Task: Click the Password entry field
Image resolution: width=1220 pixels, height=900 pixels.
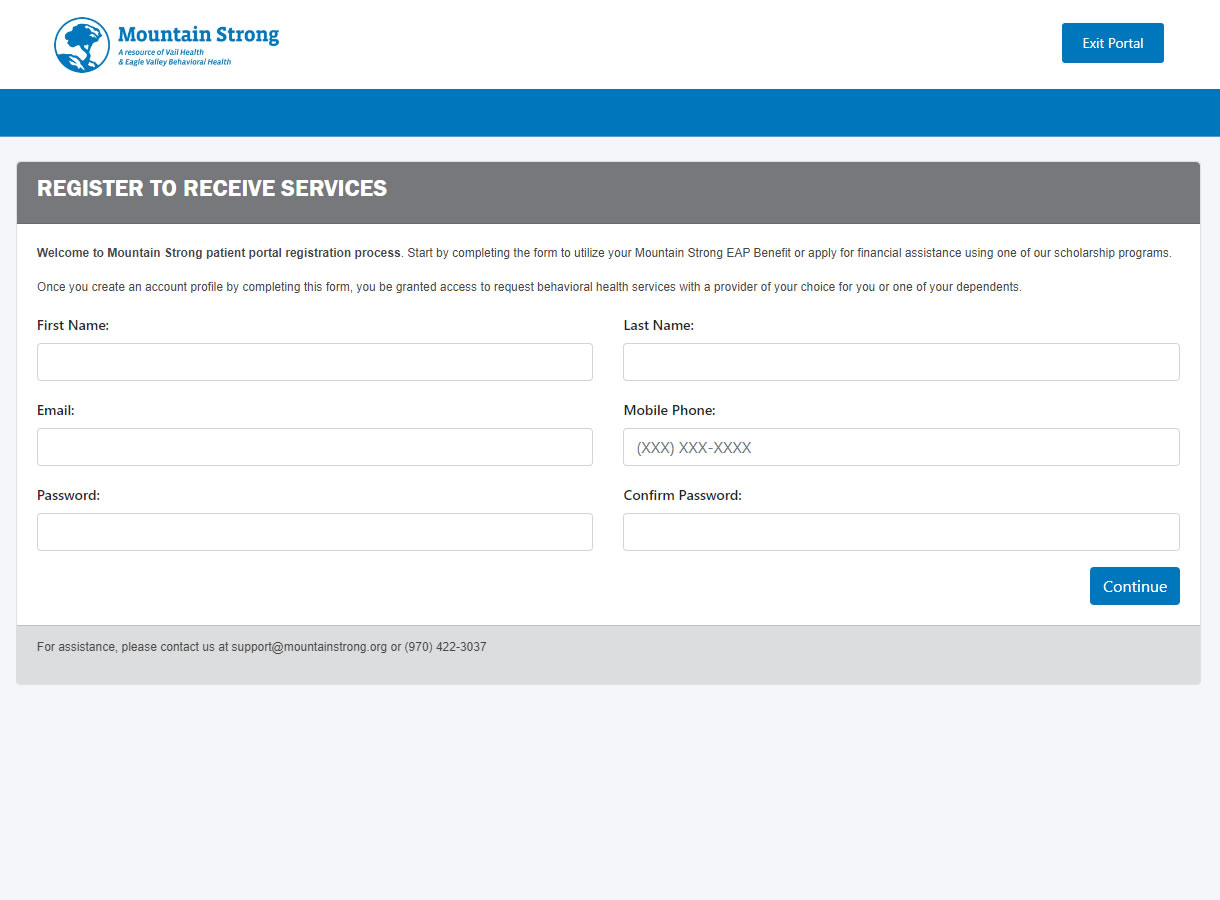Action: pyautogui.click(x=314, y=532)
